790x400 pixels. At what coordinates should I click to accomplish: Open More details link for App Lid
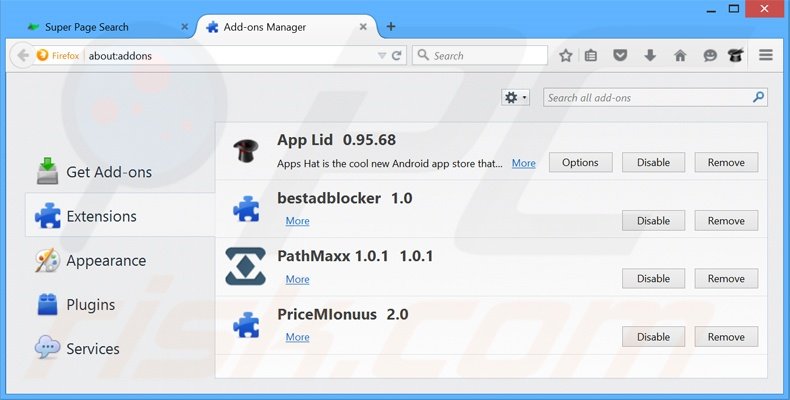(523, 163)
